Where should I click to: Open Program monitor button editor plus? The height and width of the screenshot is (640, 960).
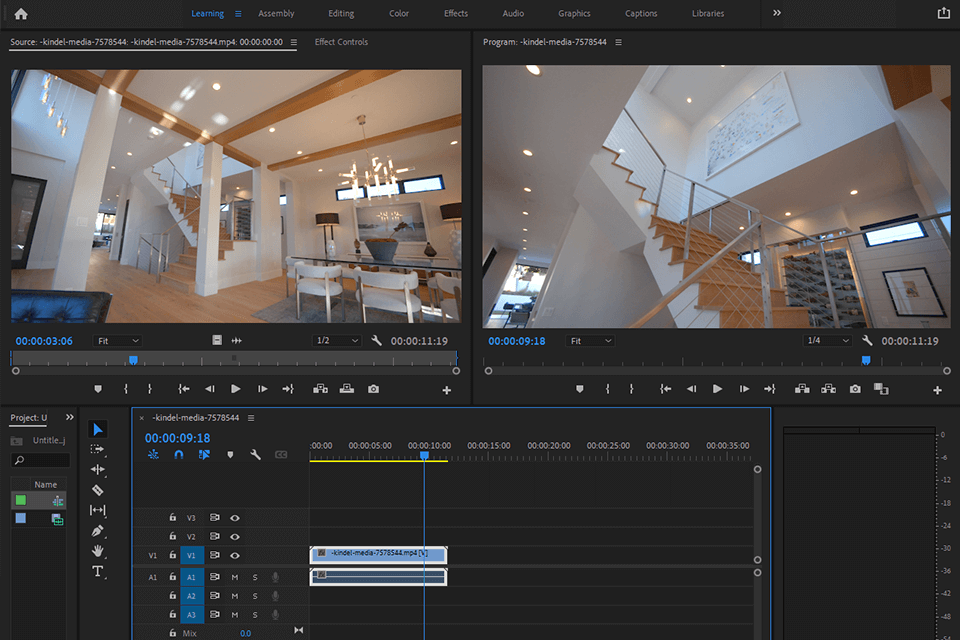[937, 390]
